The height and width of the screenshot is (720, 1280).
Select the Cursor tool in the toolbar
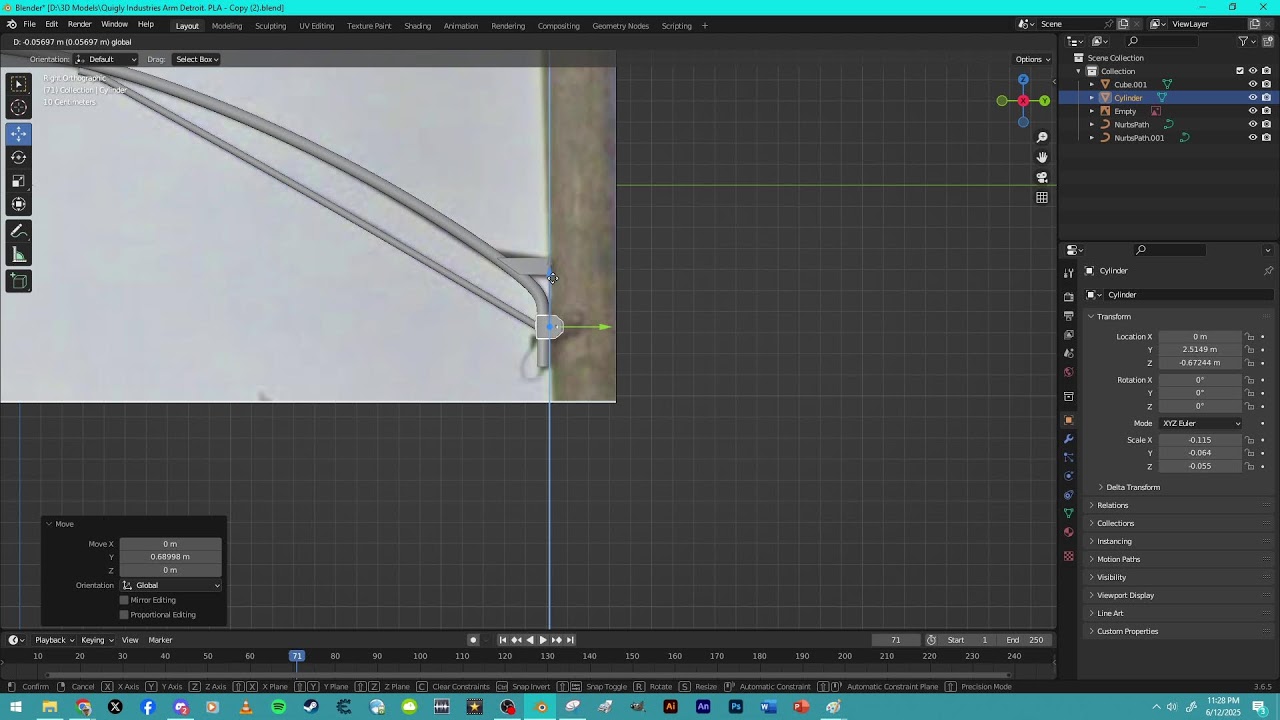click(19, 108)
